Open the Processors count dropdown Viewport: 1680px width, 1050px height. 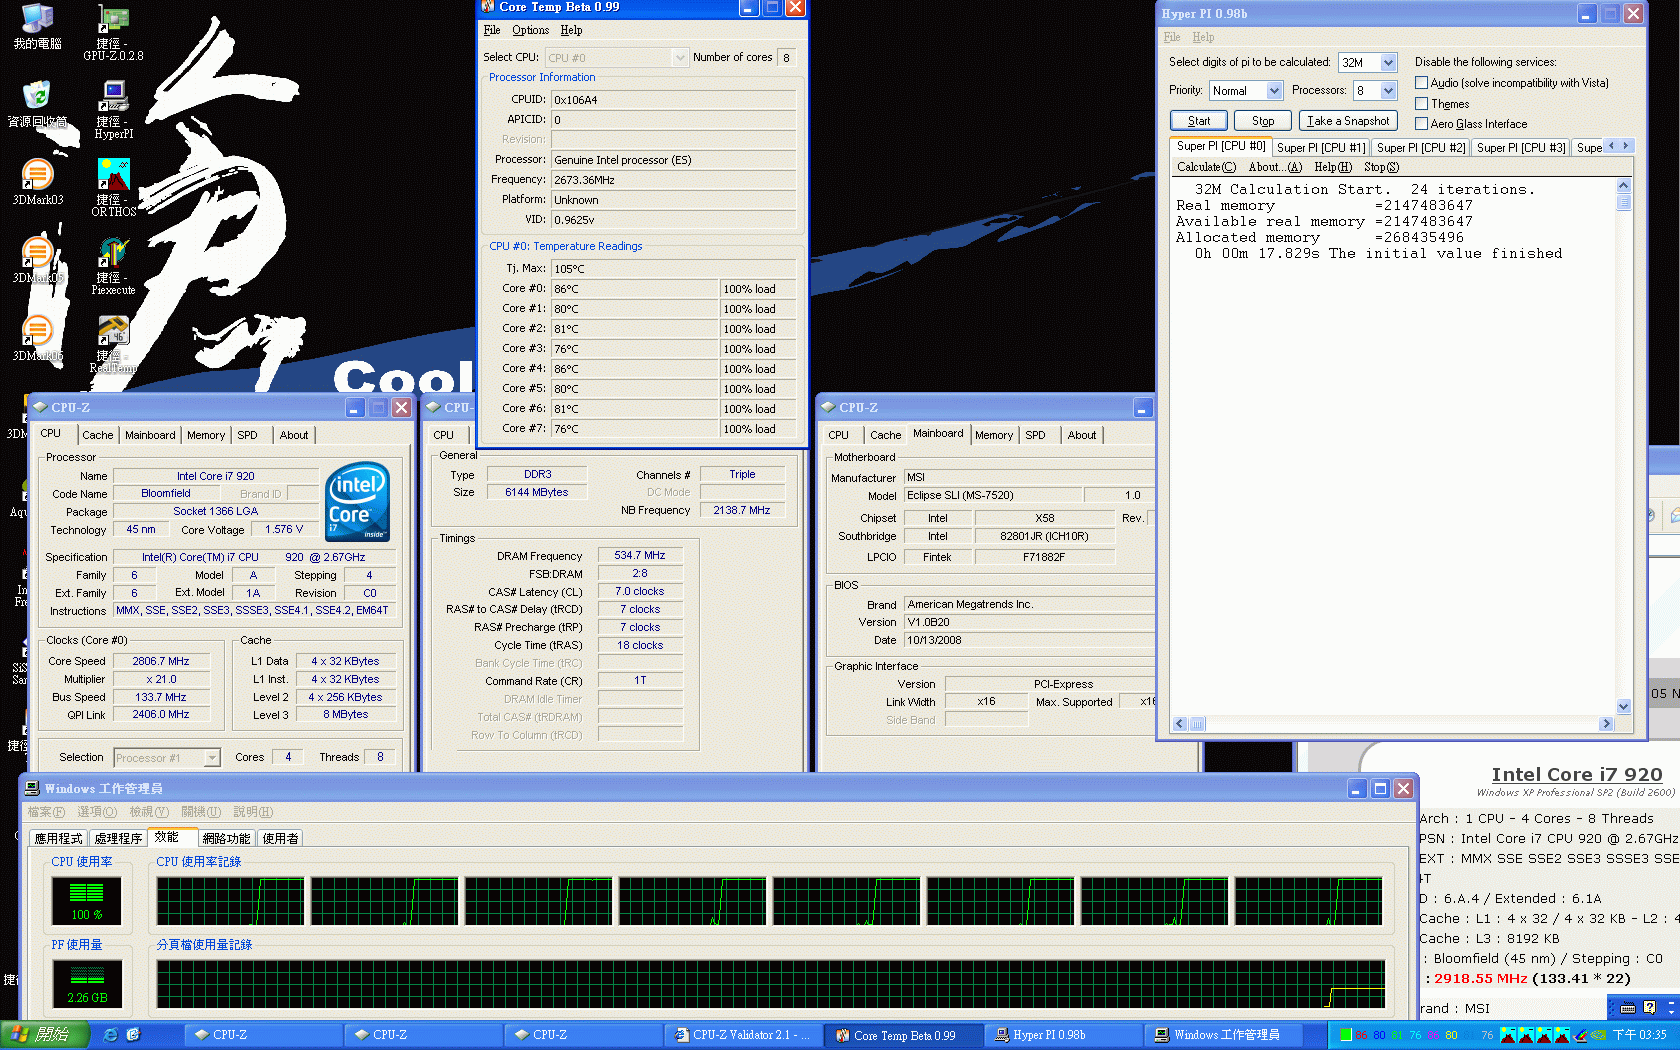[1388, 90]
